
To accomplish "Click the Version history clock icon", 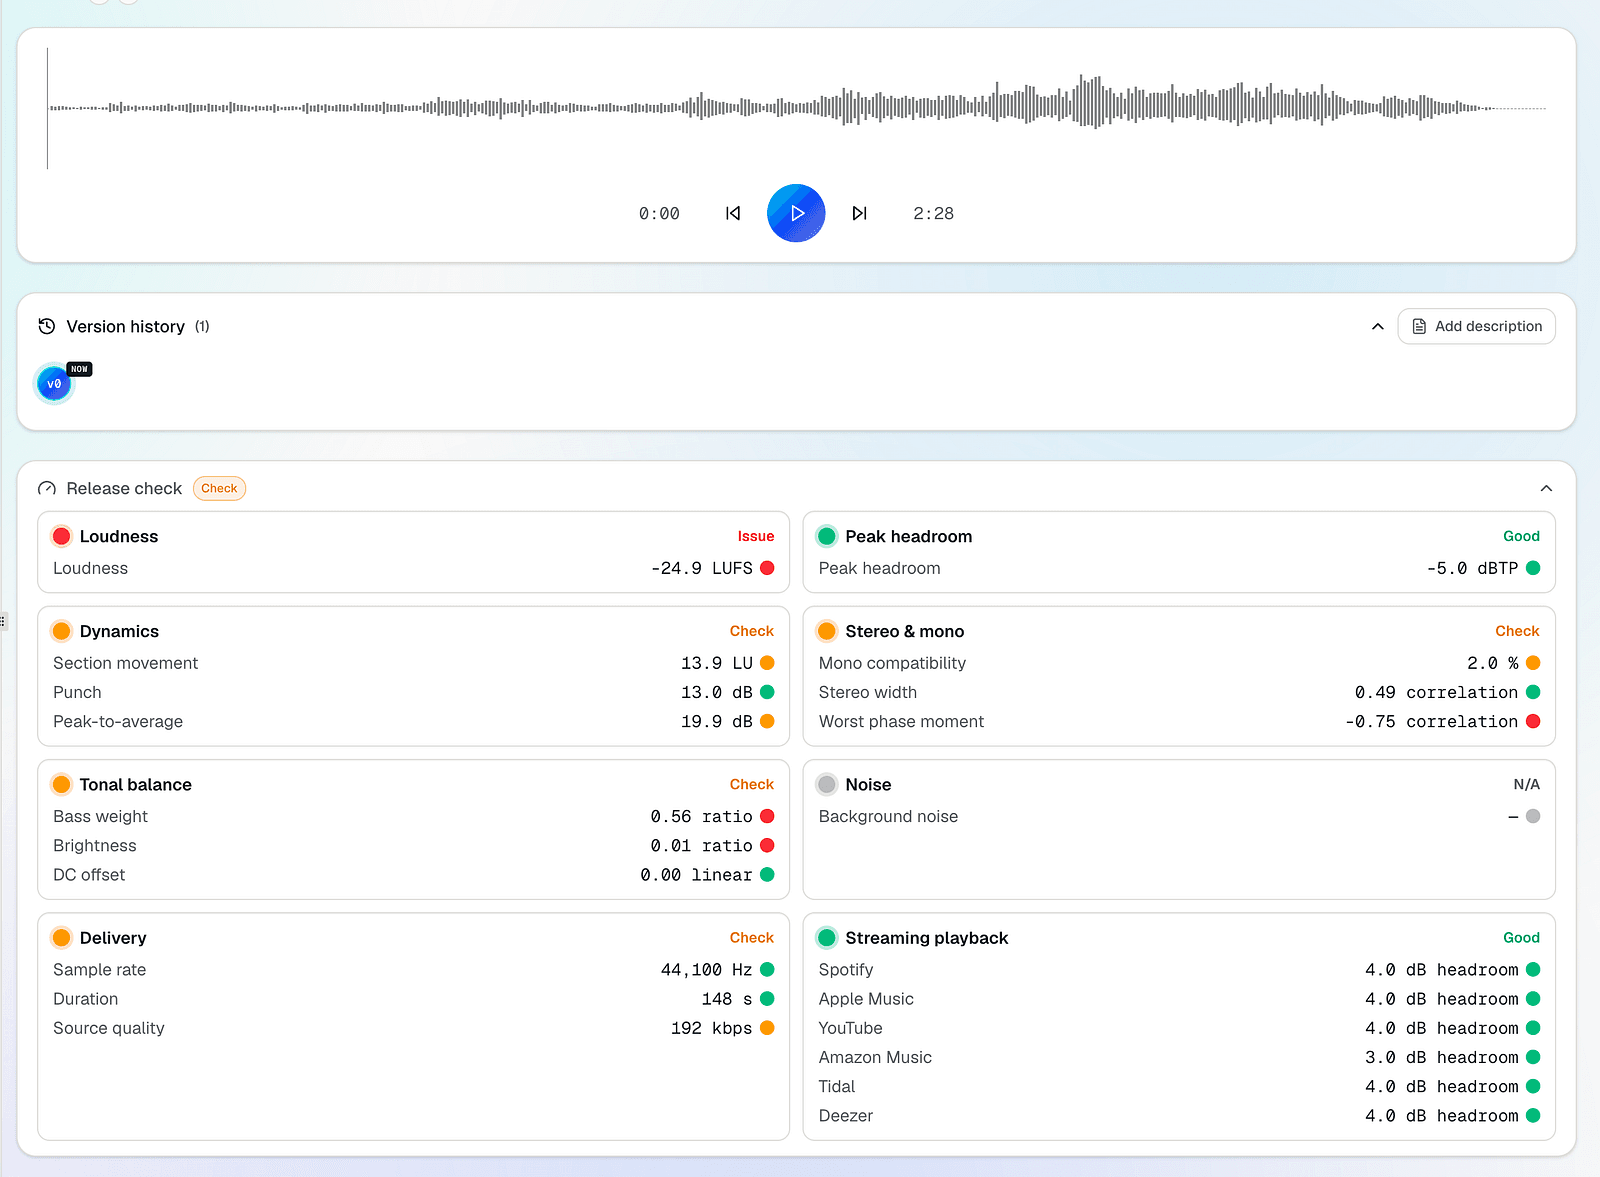I will pos(46,326).
